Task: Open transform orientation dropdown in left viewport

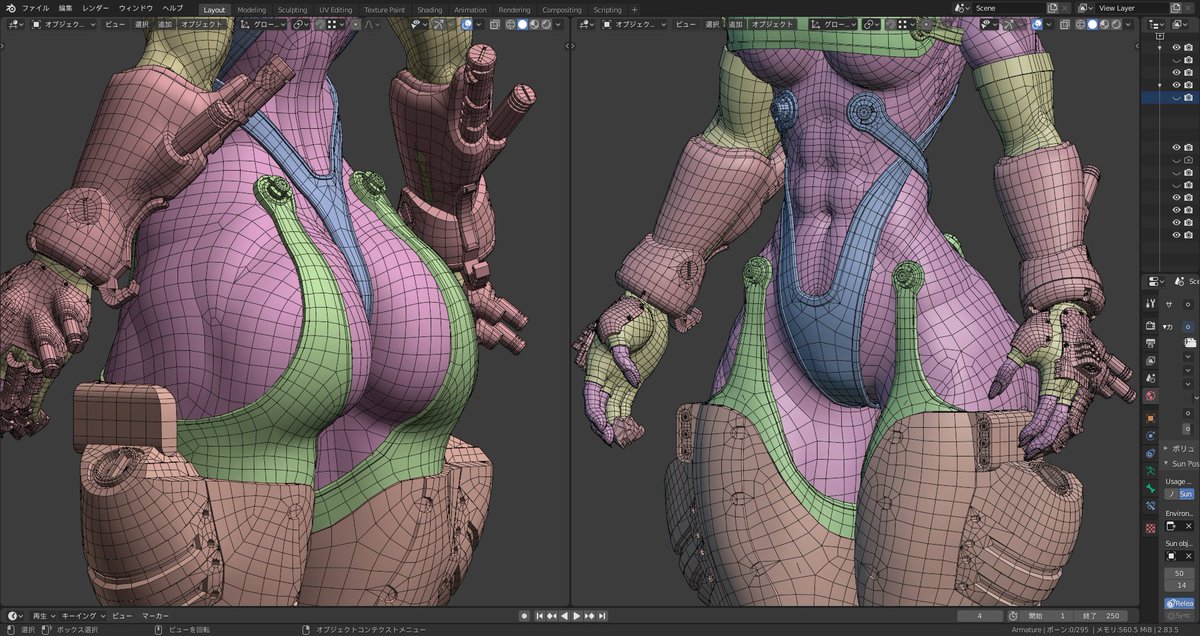Action: coord(261,24)
